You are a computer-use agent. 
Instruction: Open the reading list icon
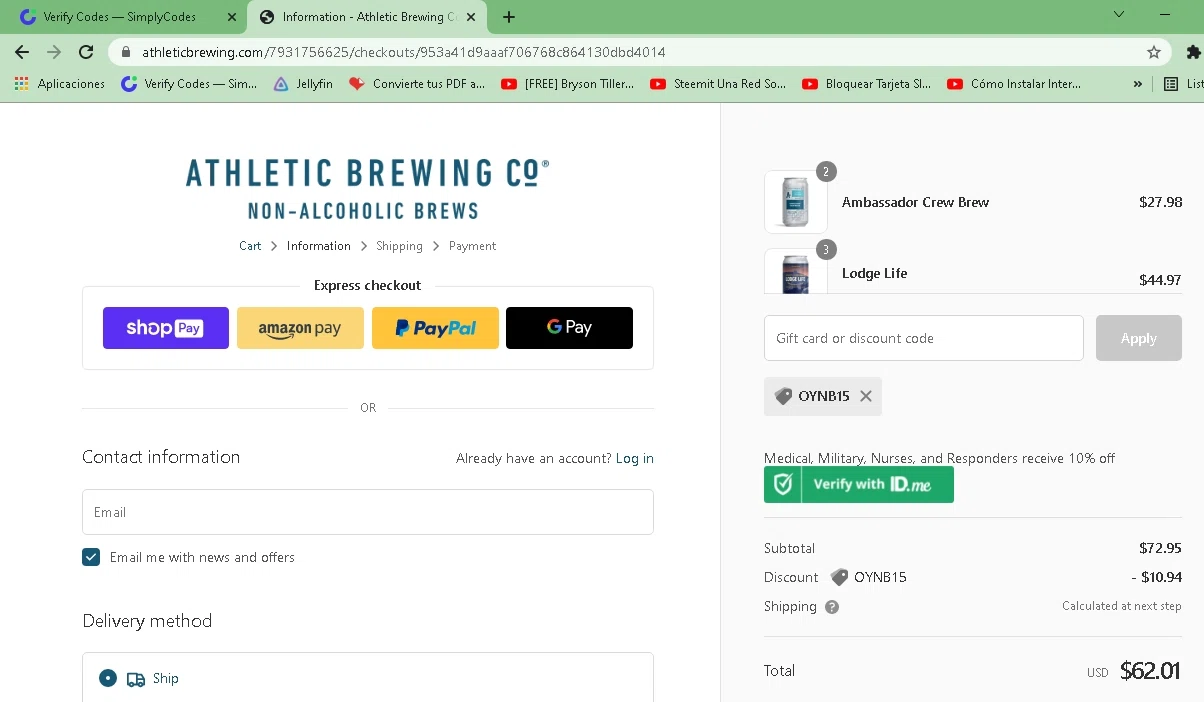click(1171, 84)
